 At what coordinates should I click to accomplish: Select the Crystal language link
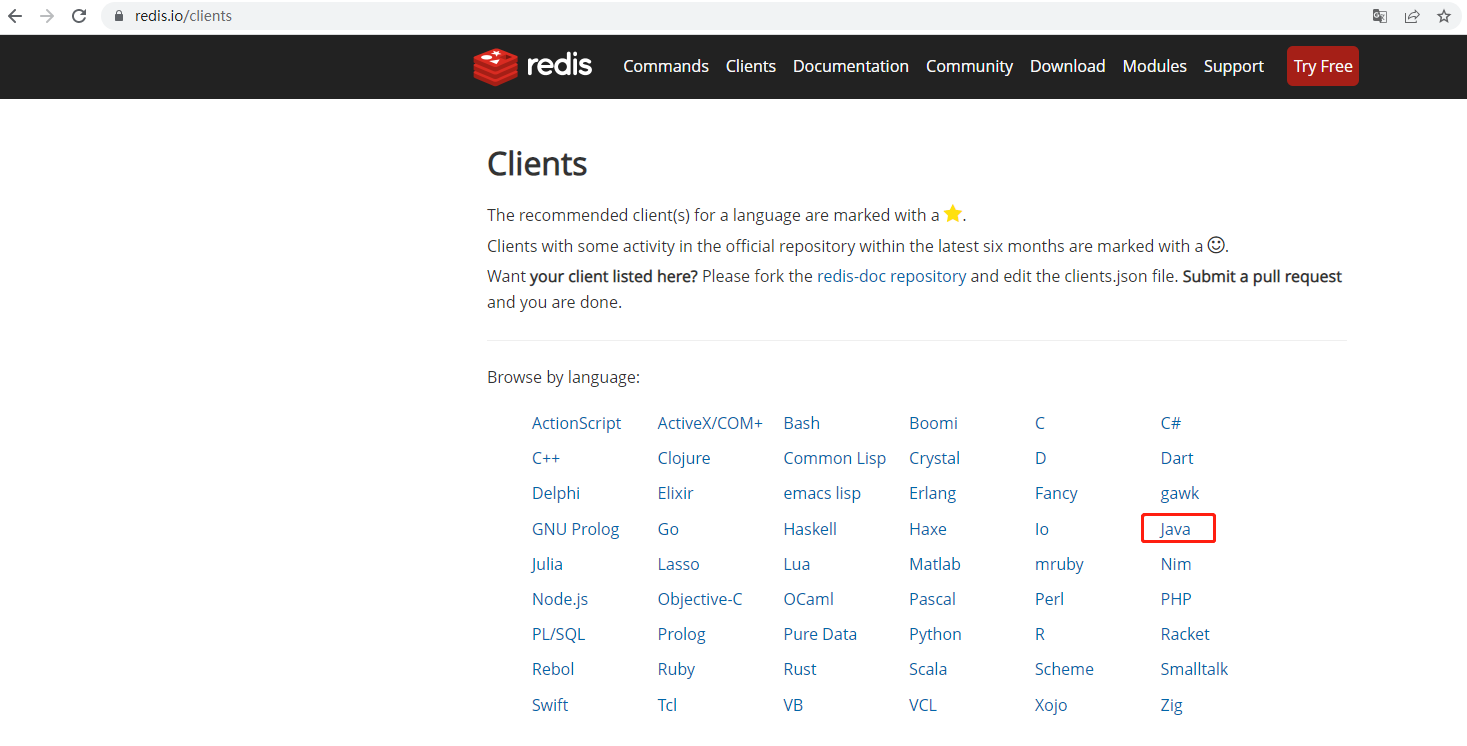pyautogui.click(x=935, y=458)
